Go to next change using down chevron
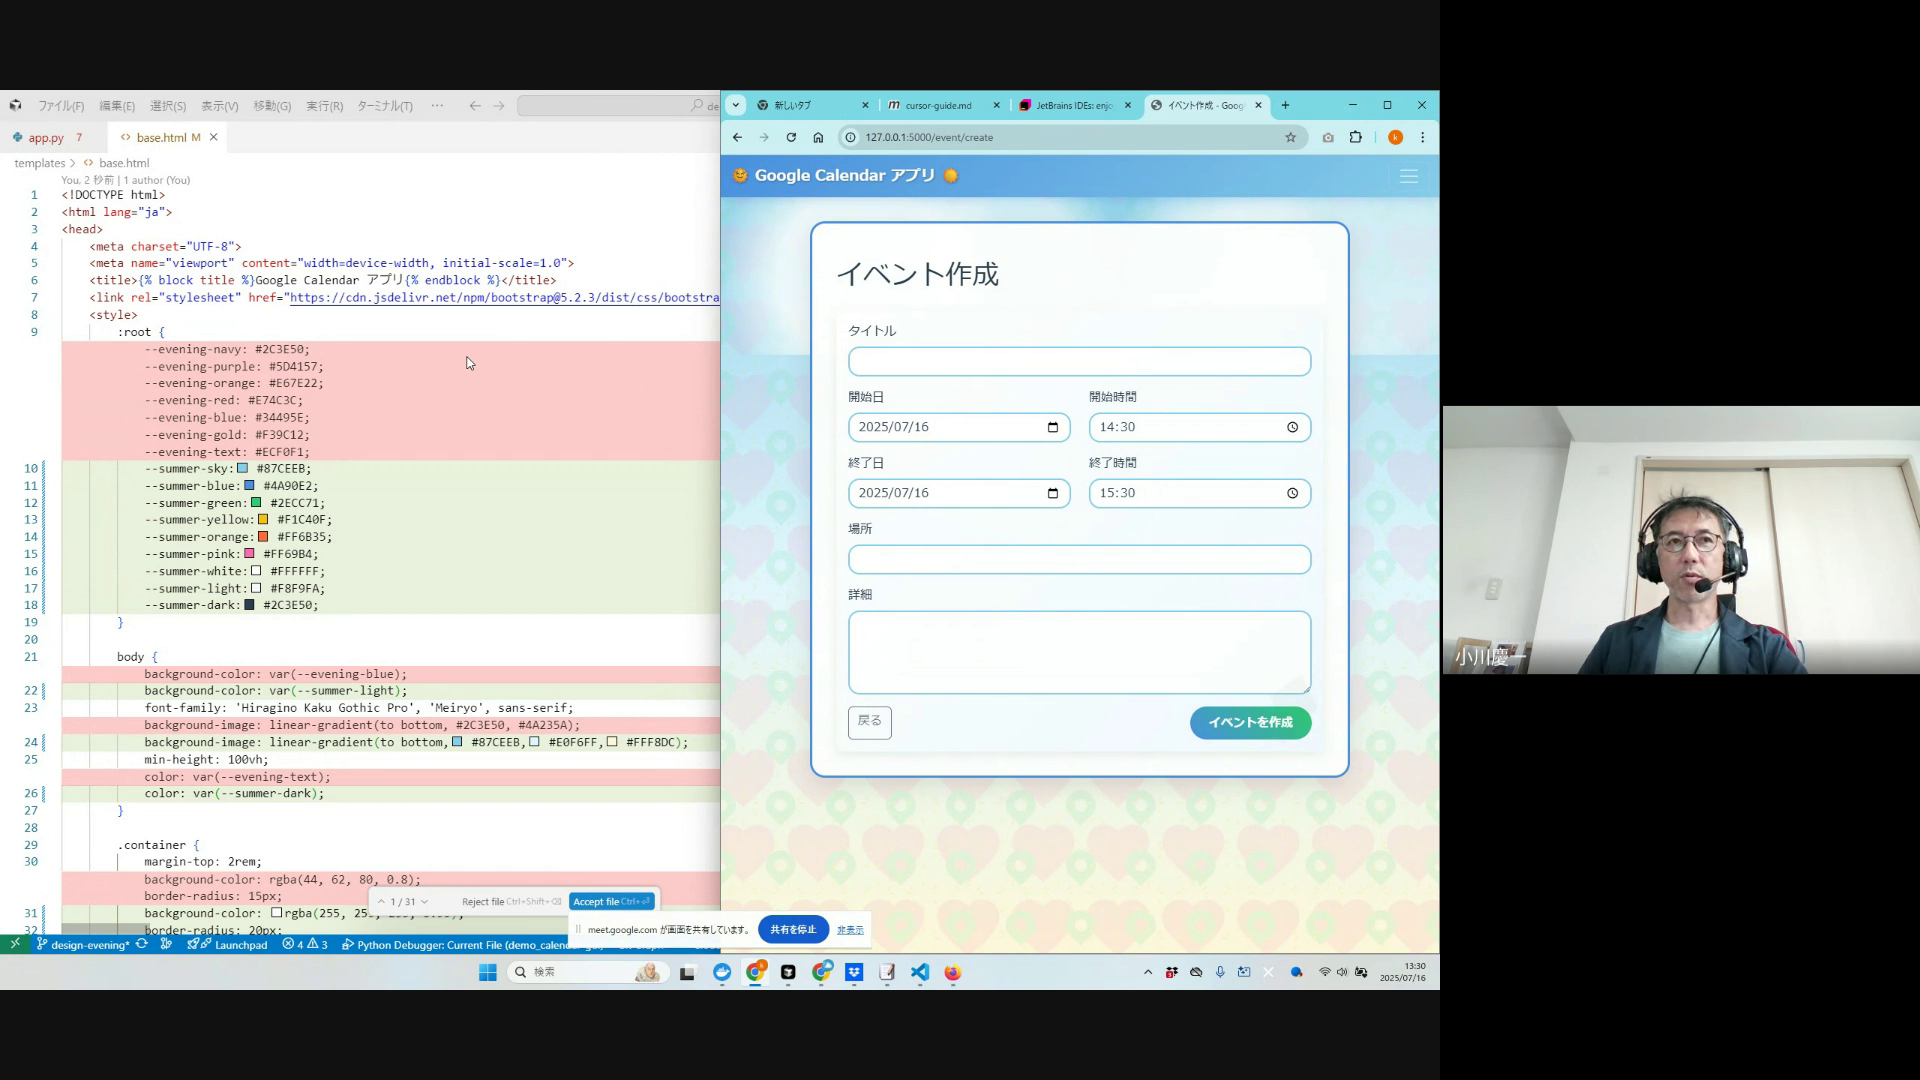This screenshot has height=1080, width=1920. (x=424, y=902)
